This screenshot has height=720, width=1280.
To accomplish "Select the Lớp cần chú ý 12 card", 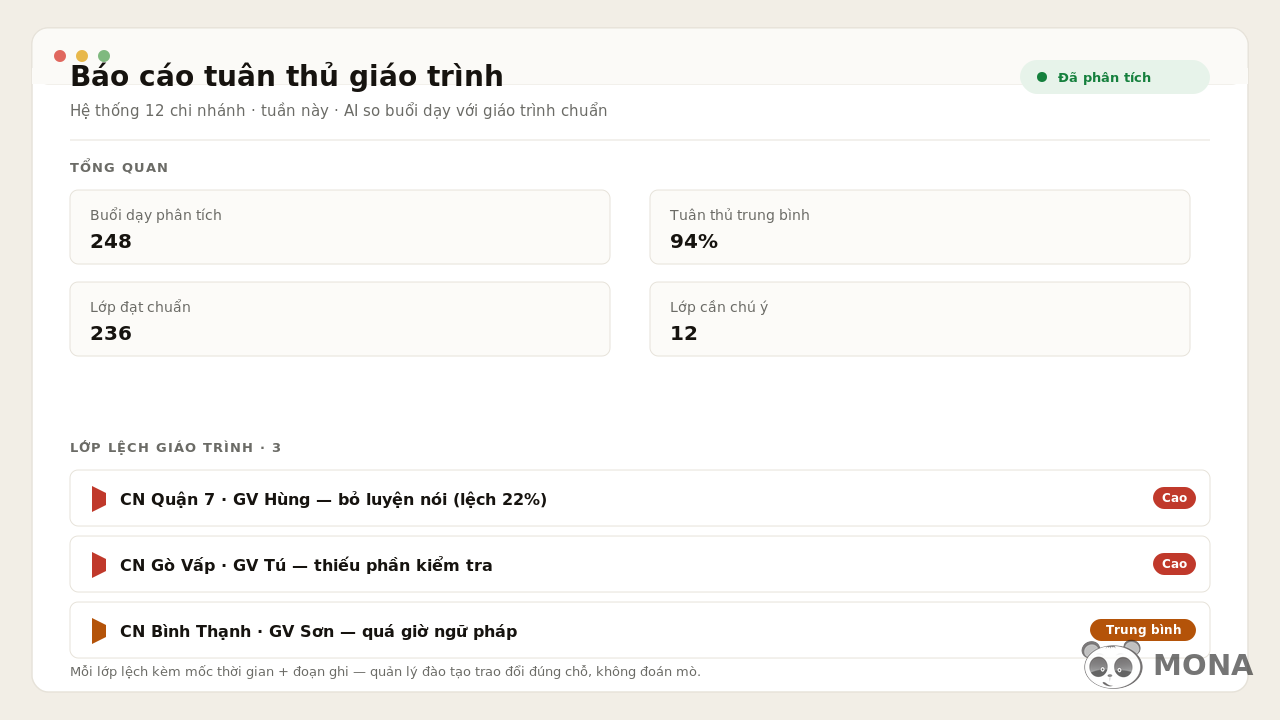I will 920,319.
